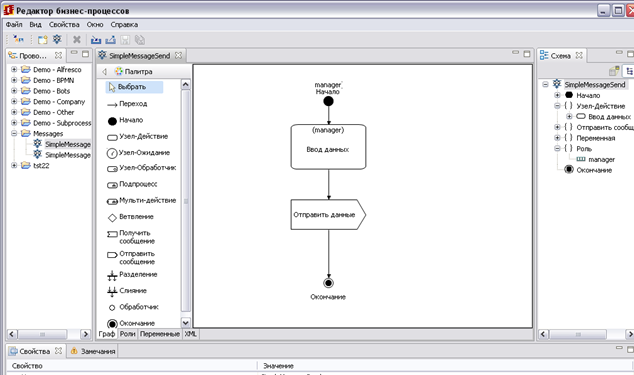Select the Окончание end node in palette
634x375 pixels.
(131, 323)
